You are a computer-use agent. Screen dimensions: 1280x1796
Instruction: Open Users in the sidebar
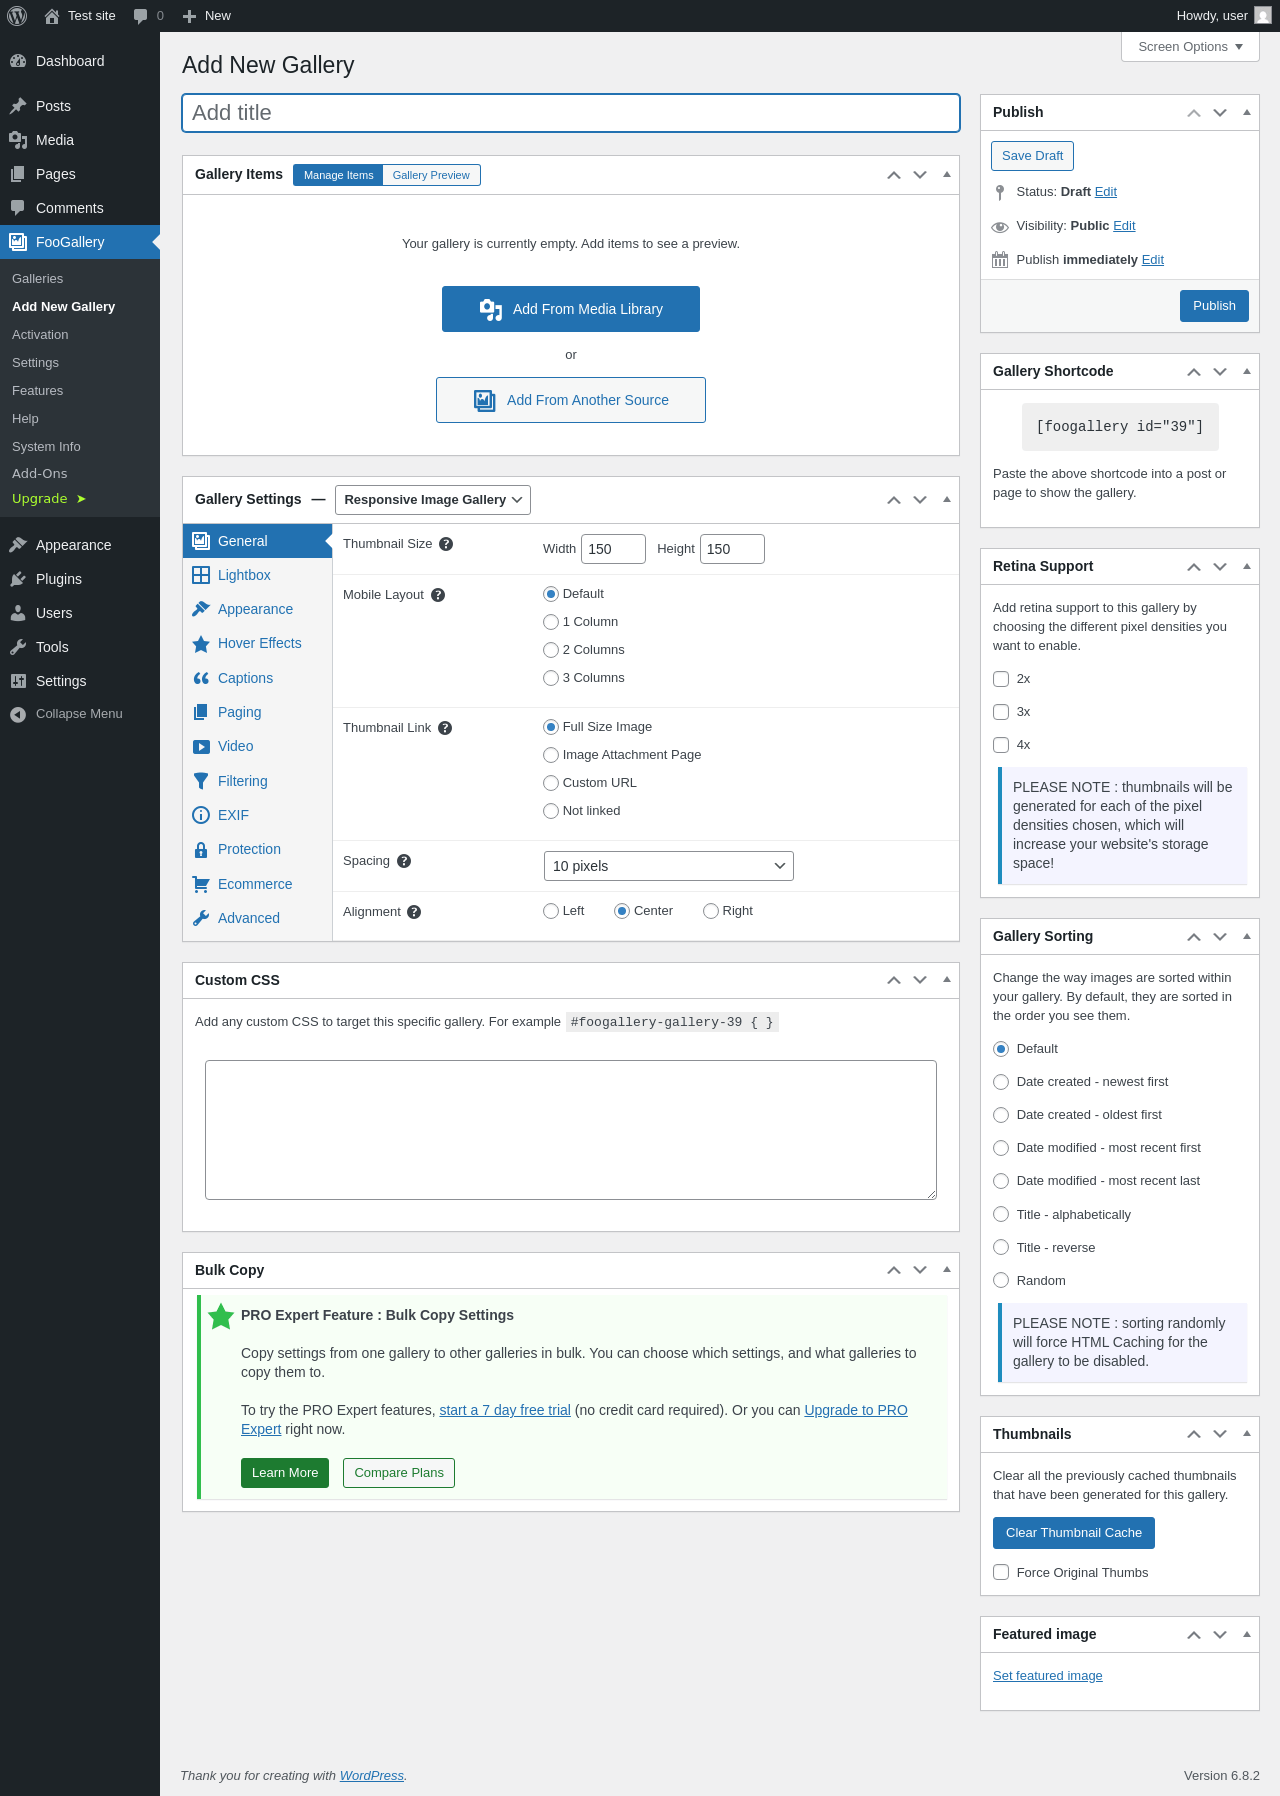80,613
